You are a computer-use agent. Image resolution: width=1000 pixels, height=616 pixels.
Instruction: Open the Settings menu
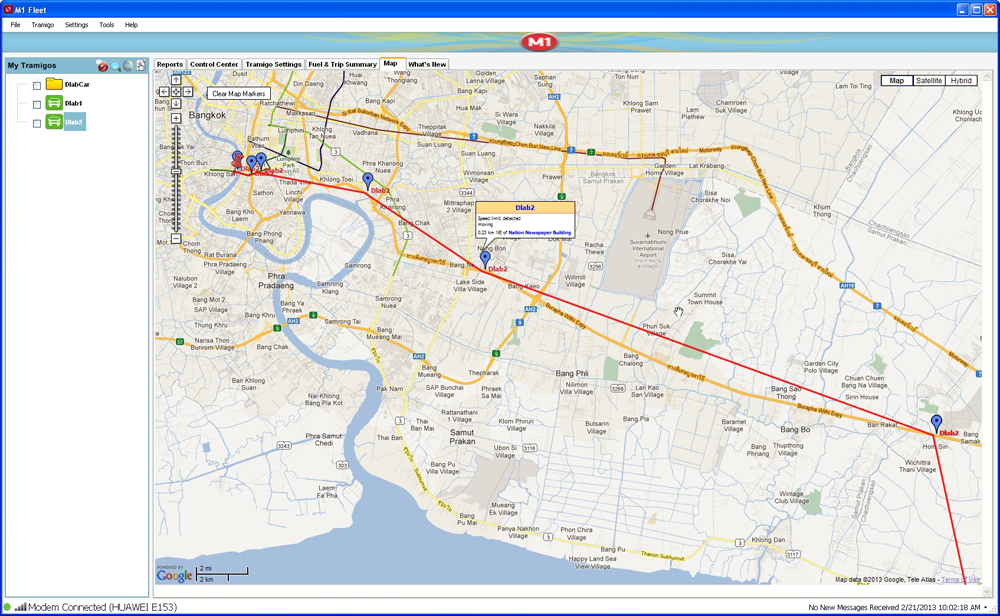coord(77,25)
